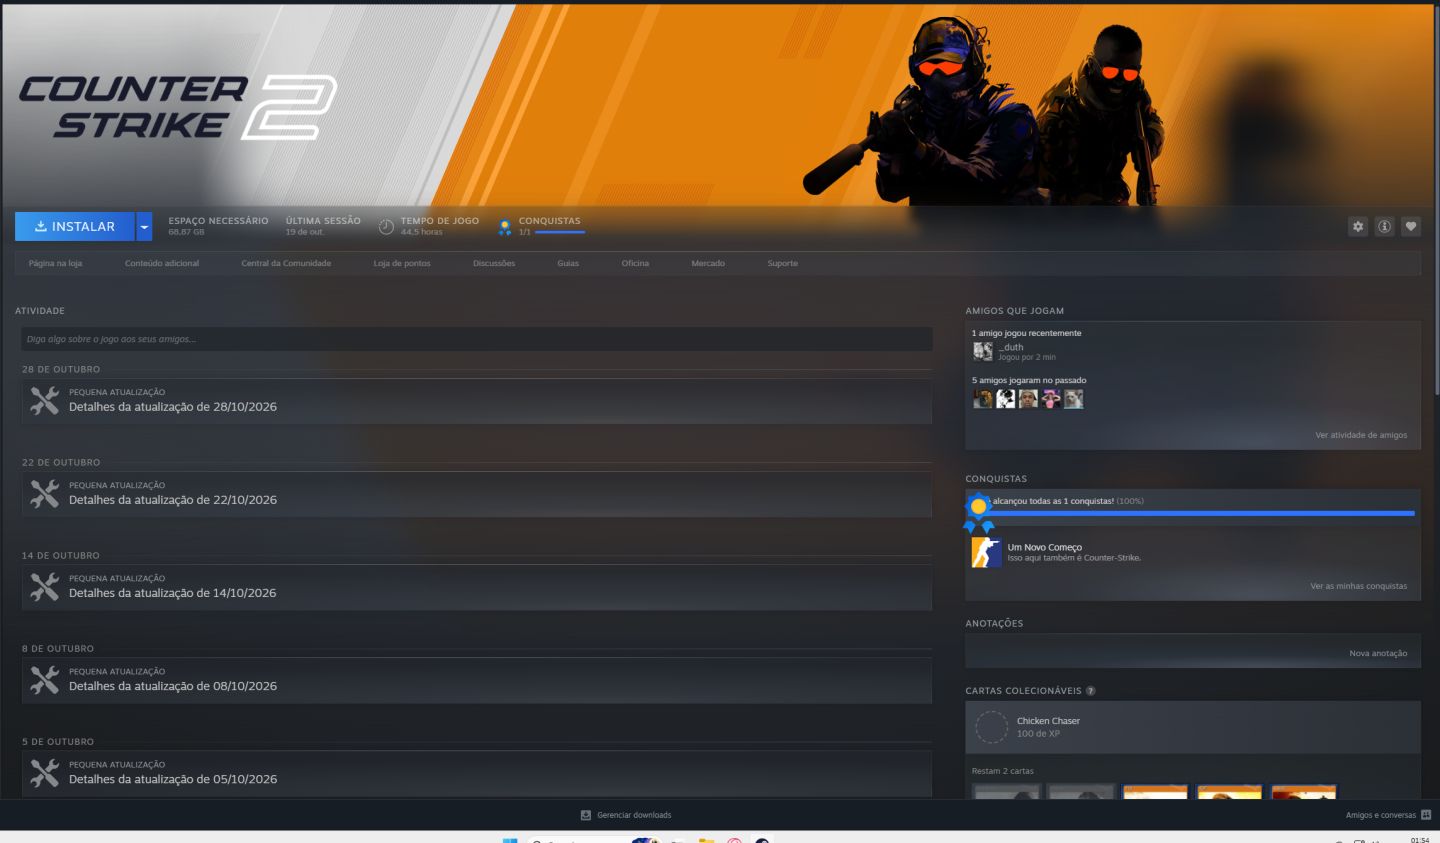
Task: Click wrench icon for 05/10/2026 update
Action: pos(44,773)
